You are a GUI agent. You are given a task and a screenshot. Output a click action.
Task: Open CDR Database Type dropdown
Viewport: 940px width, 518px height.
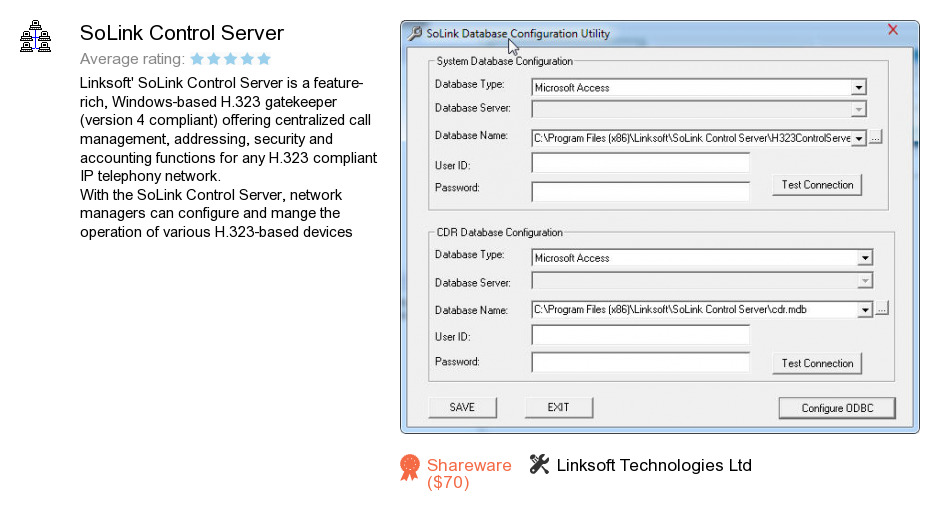point(864,258)
